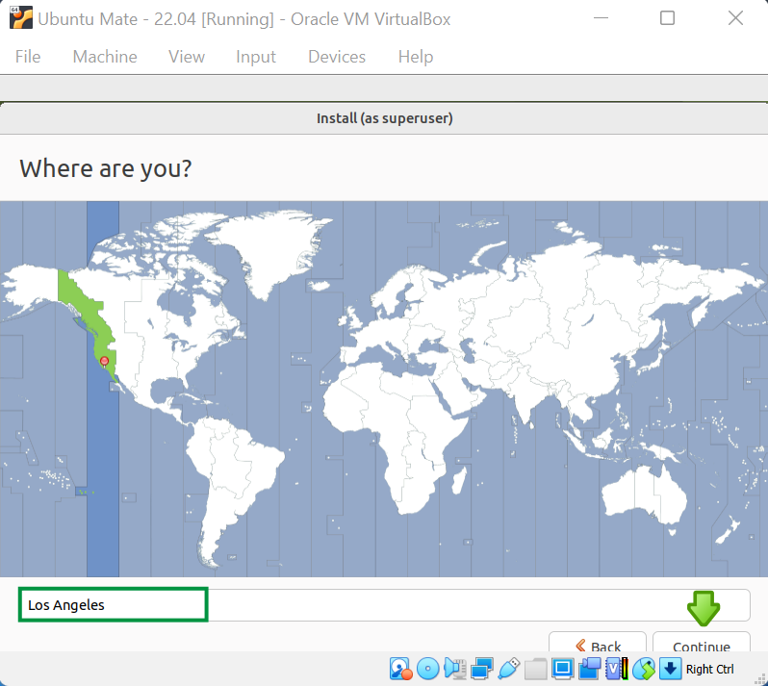
Task: Click the Continue button
Action: [701, 642]
